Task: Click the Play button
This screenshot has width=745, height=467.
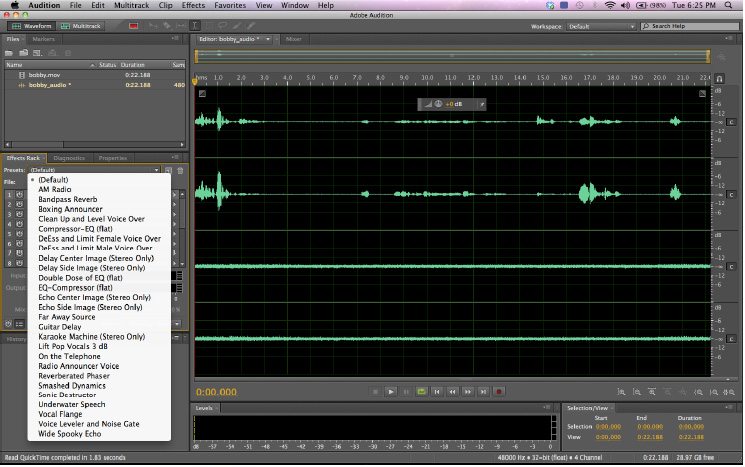Action: pos(391,392)
